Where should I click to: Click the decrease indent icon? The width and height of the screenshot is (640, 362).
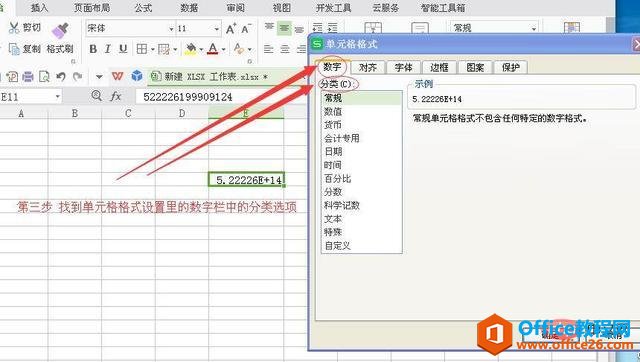[317, 28]
